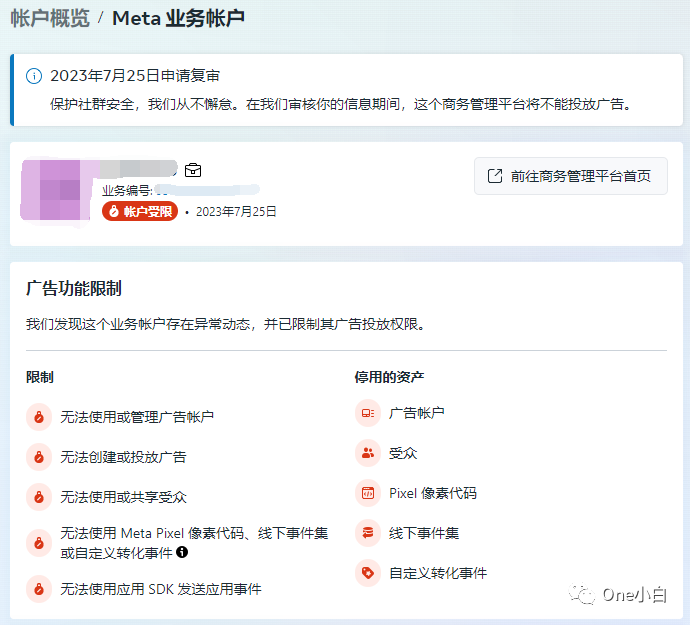Click the Pixel 像素代码 label
Image resolution: width=690 pixels, height=625 pixels.
pyautogui.click(x=433, y=493)
